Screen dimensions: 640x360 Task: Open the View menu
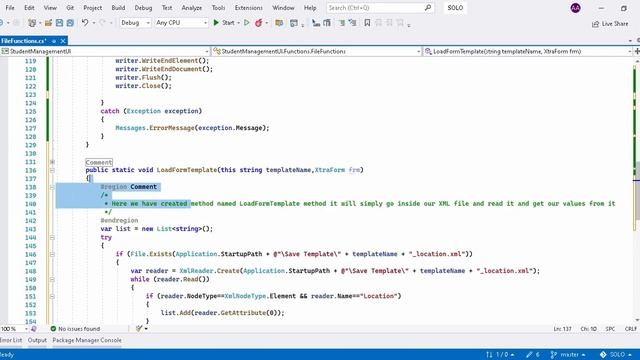50,8
